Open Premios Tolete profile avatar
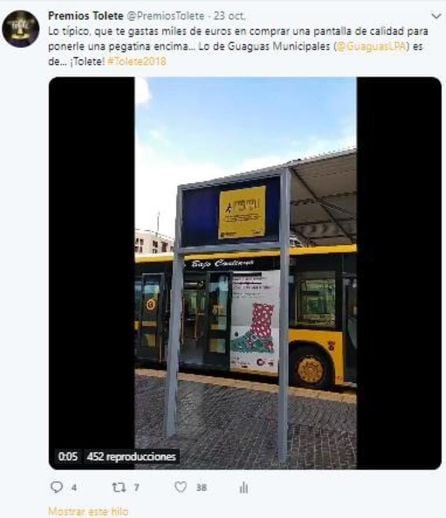Viewport: 446px width, 518px height. point(21,29)
